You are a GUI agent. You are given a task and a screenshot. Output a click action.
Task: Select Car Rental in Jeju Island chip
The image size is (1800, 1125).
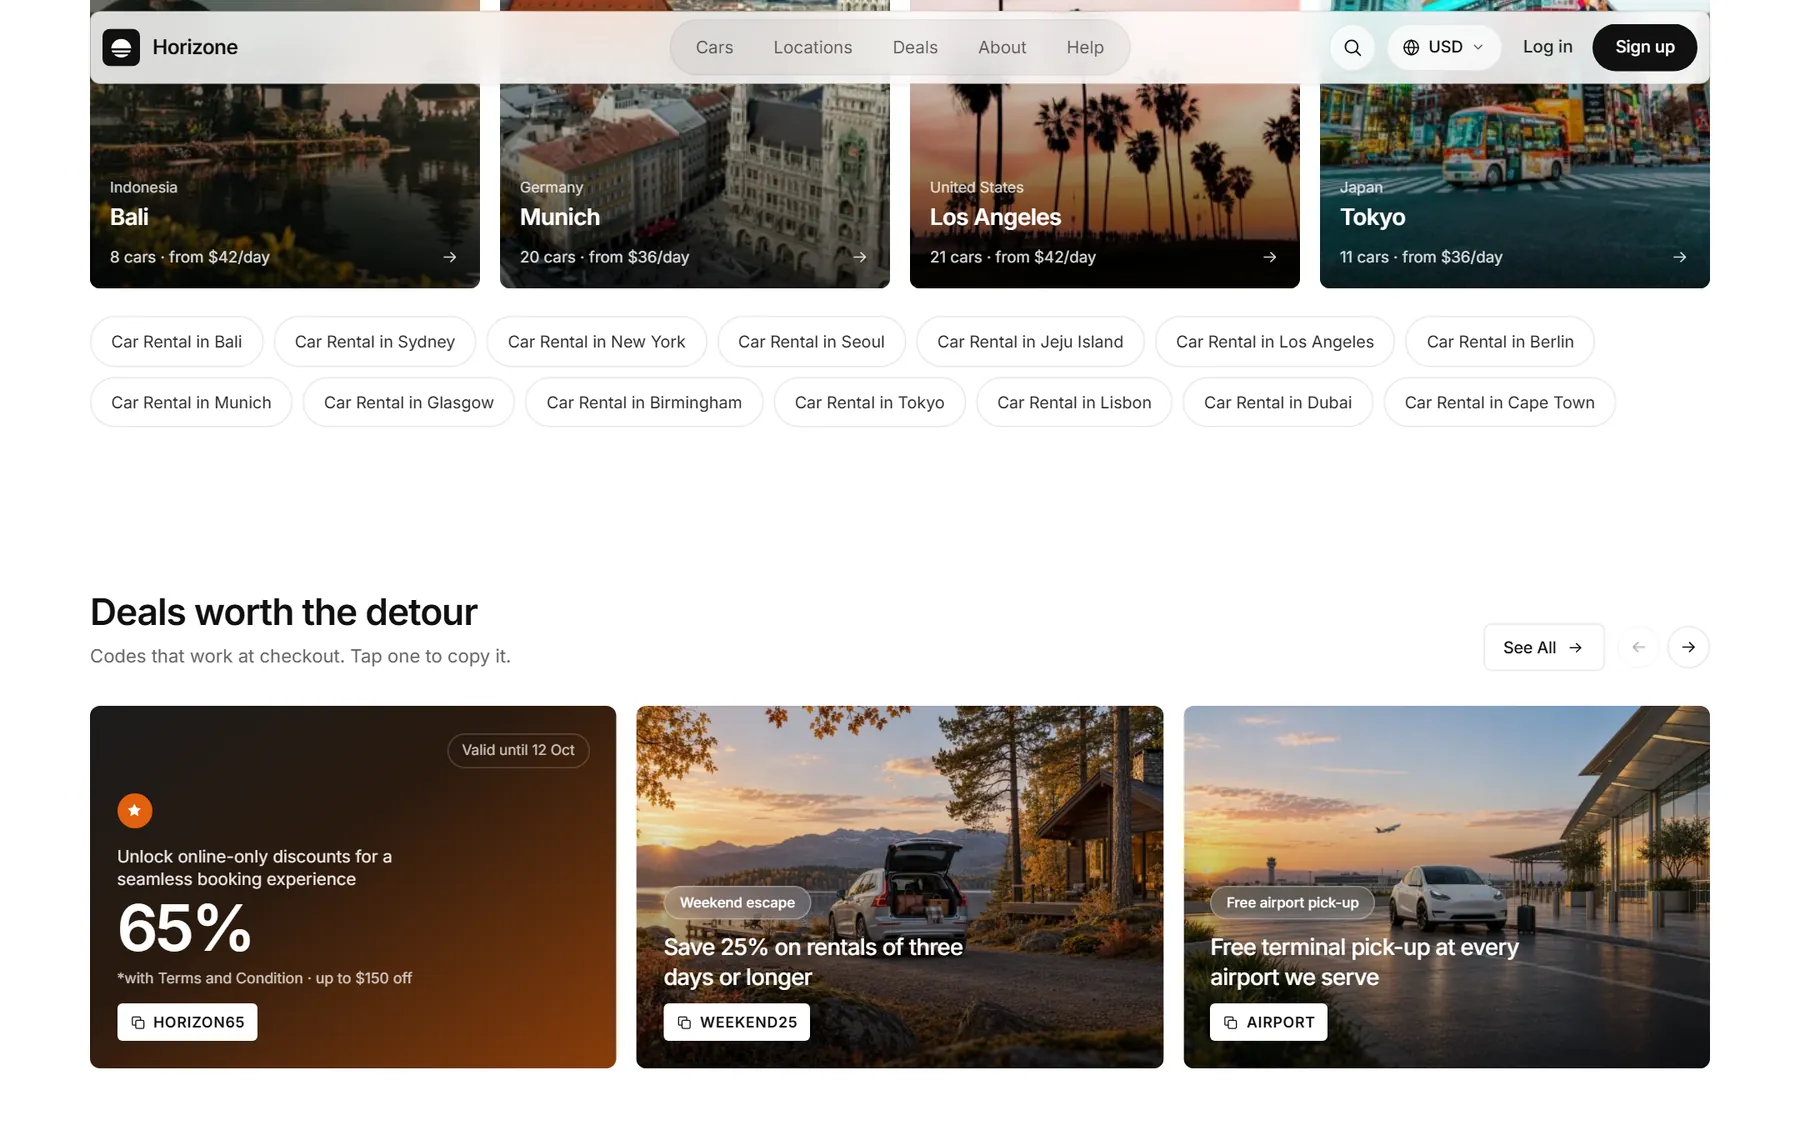point(1030,342)
